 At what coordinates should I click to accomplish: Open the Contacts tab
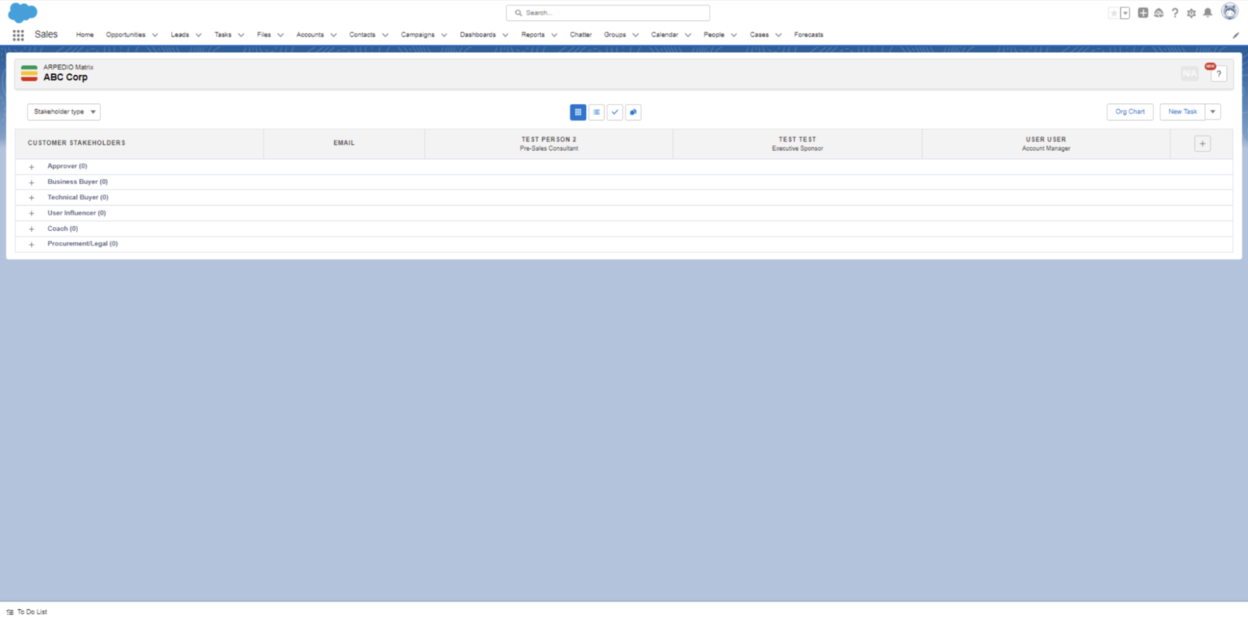click(x=362, y=35)
